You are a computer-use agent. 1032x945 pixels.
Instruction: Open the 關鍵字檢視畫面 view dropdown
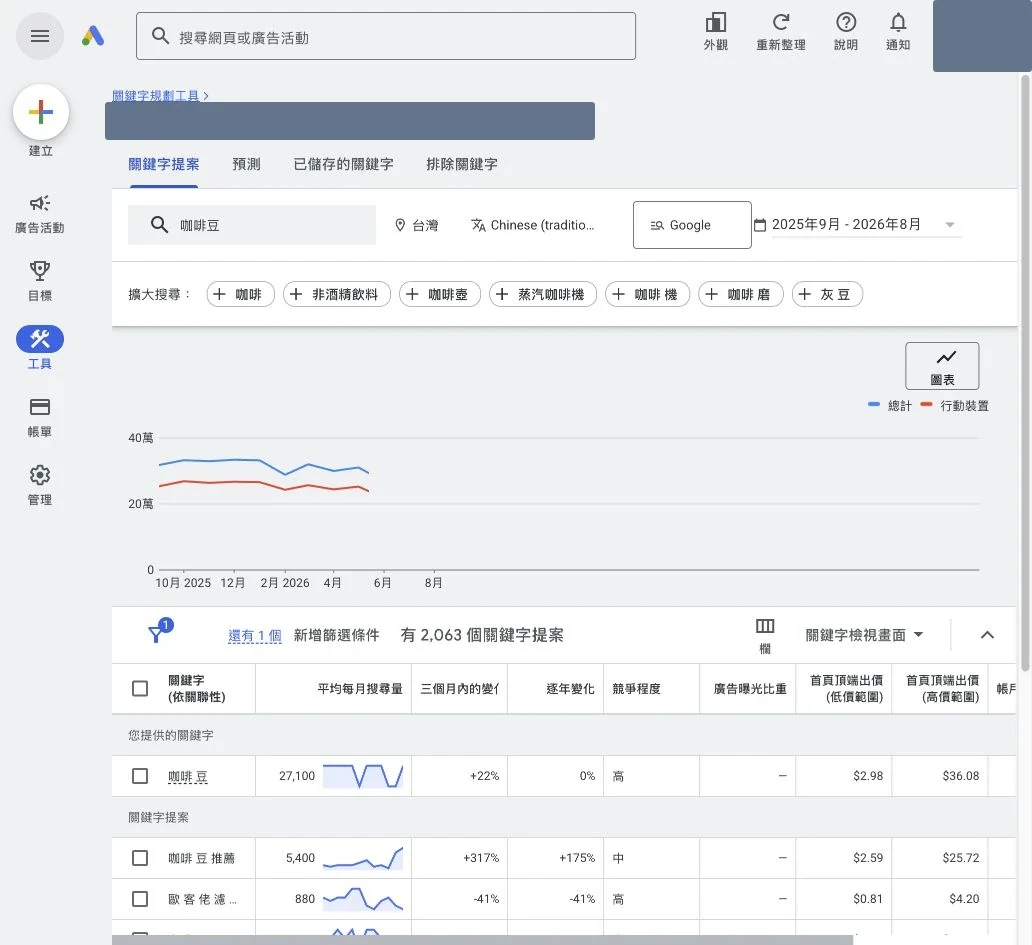tap(864, 635)
